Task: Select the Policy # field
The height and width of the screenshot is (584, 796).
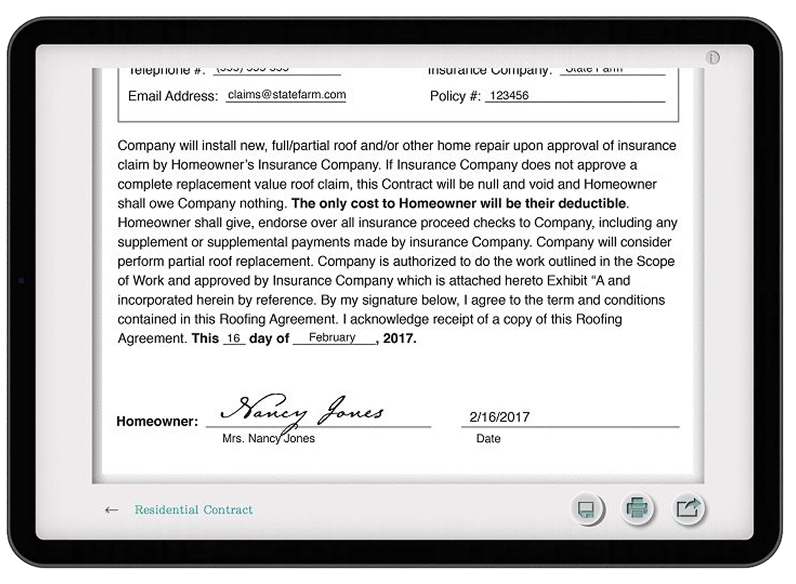Action: pyautogui.click(x=574, y=96)
